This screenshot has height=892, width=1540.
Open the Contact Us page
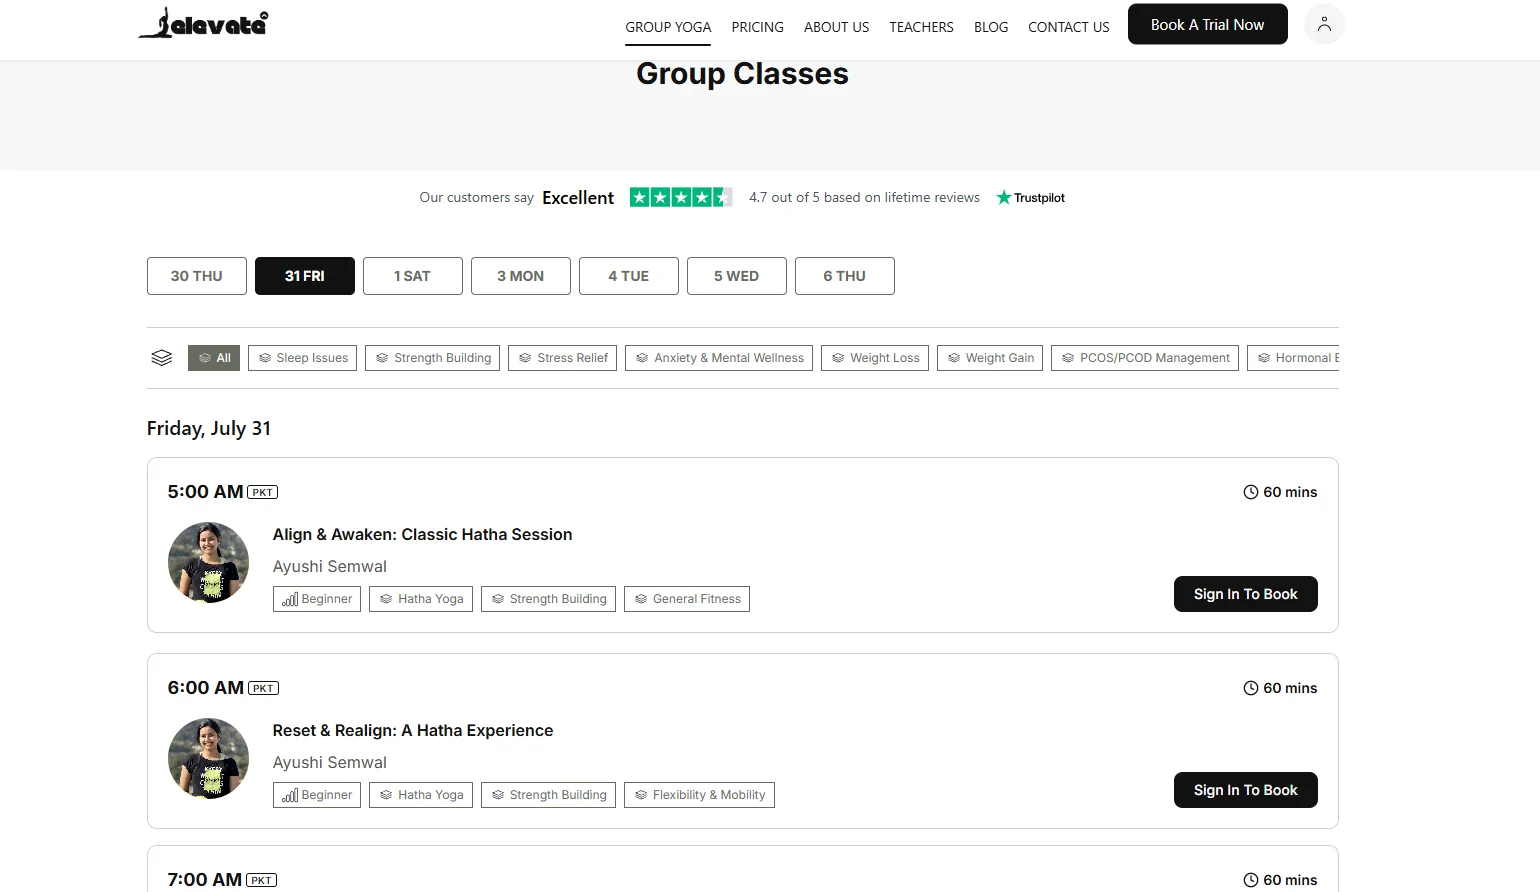point(1069,27)
